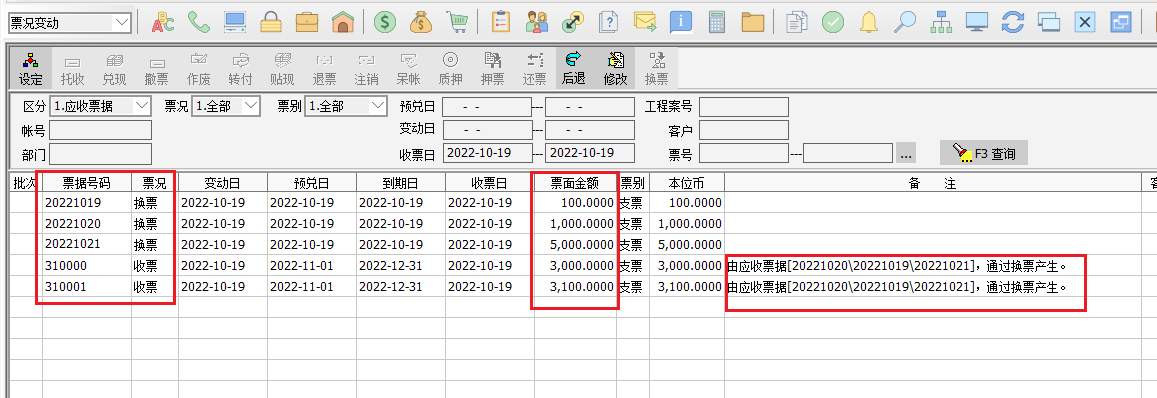The image size is (1157, 398).
Task: Open the shopping cart icon
Action: [x=457, y=22]
